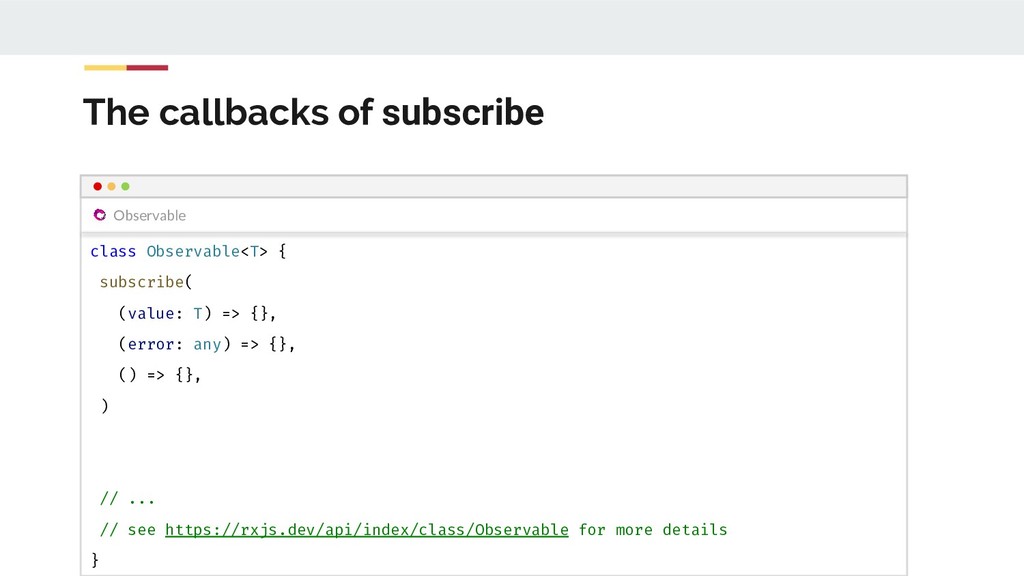
Task: Open the rxjs.dev Observable API link
Action: (x=366, y=529)
